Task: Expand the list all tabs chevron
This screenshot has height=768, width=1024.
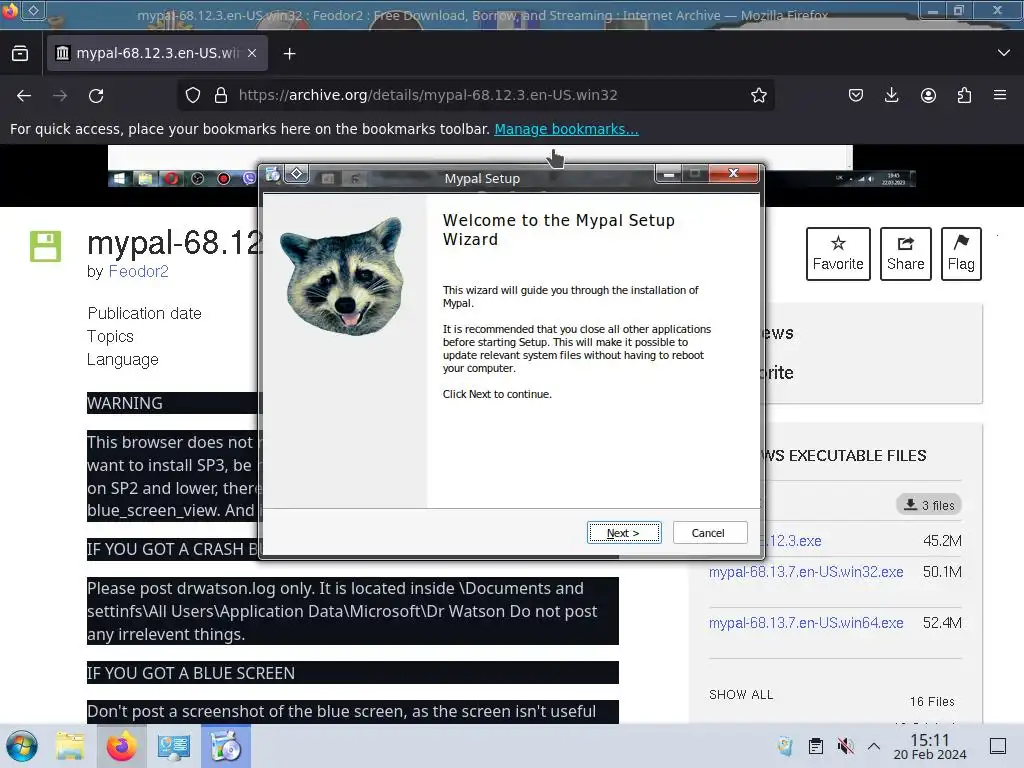Action: coord(1004,53)
